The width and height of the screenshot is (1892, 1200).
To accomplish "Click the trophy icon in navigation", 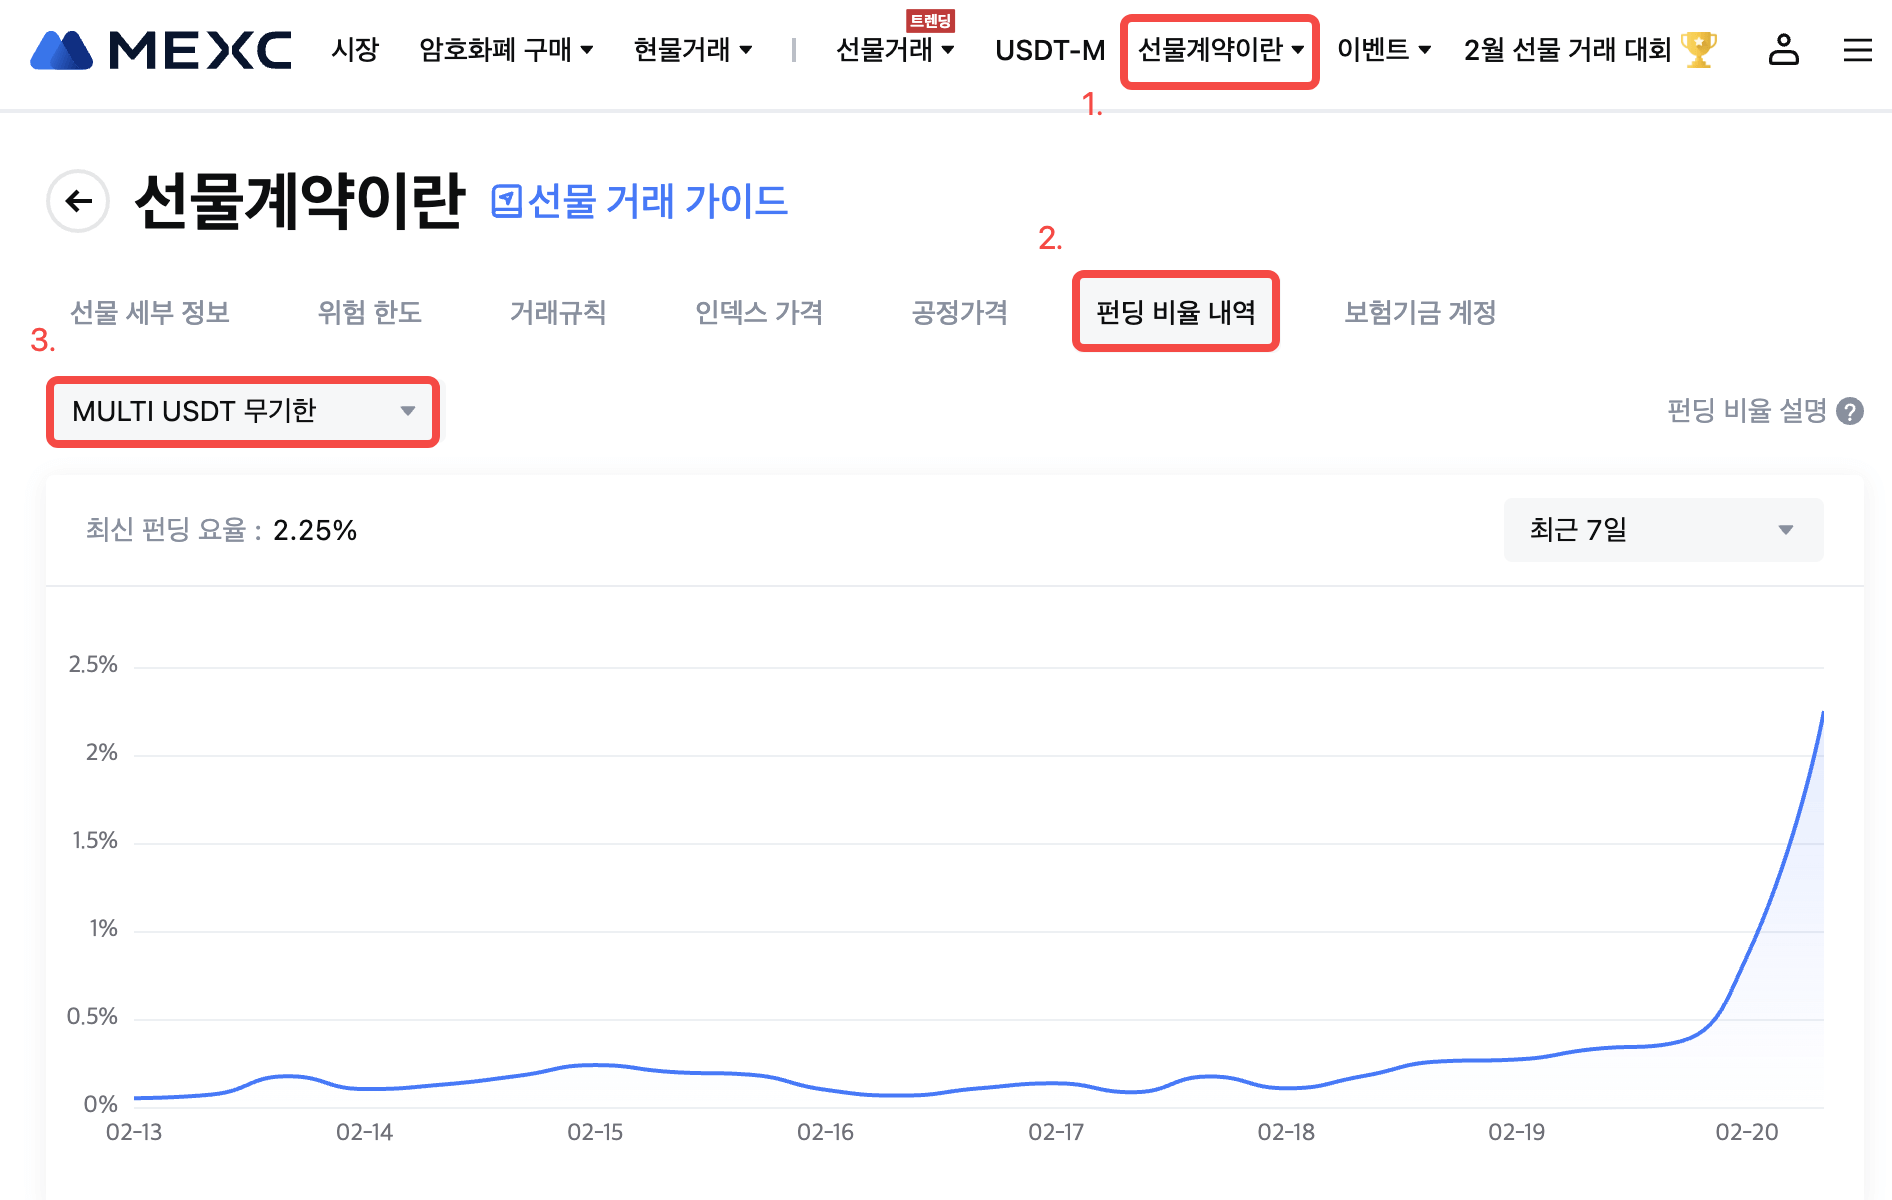I will (1698, 50).
